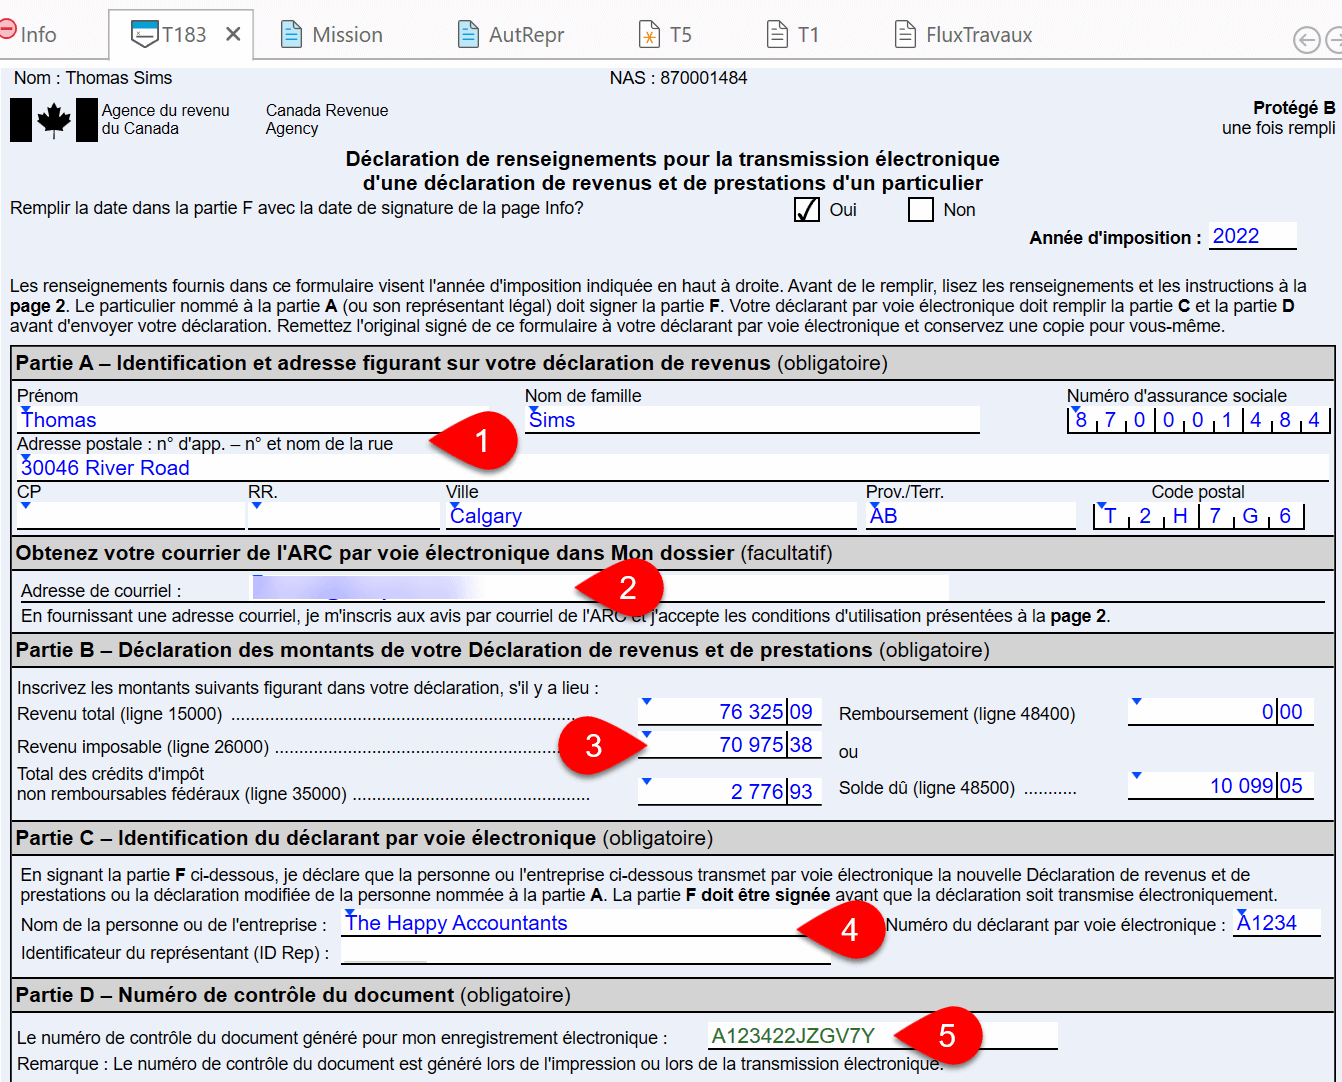
Task: Open the AutRepr tab
Action: [x=510, y=34]
